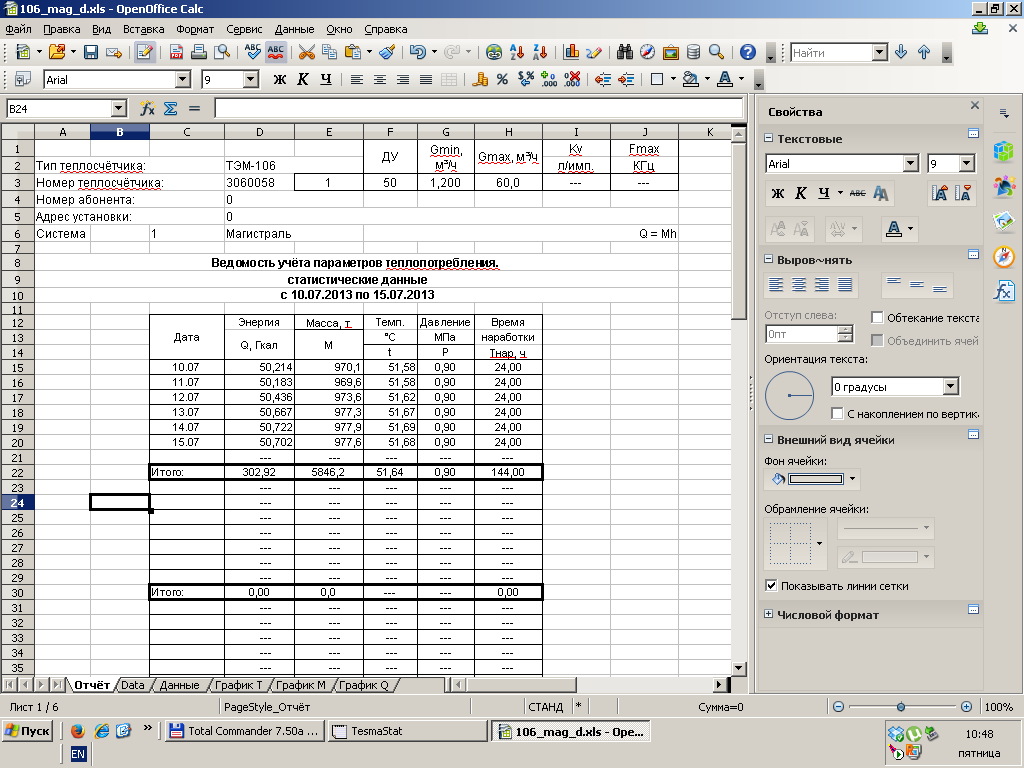The width and height of the screenshot is (1024, 768).
Task: Sort Ascending icon
Action: click(517, 52)
